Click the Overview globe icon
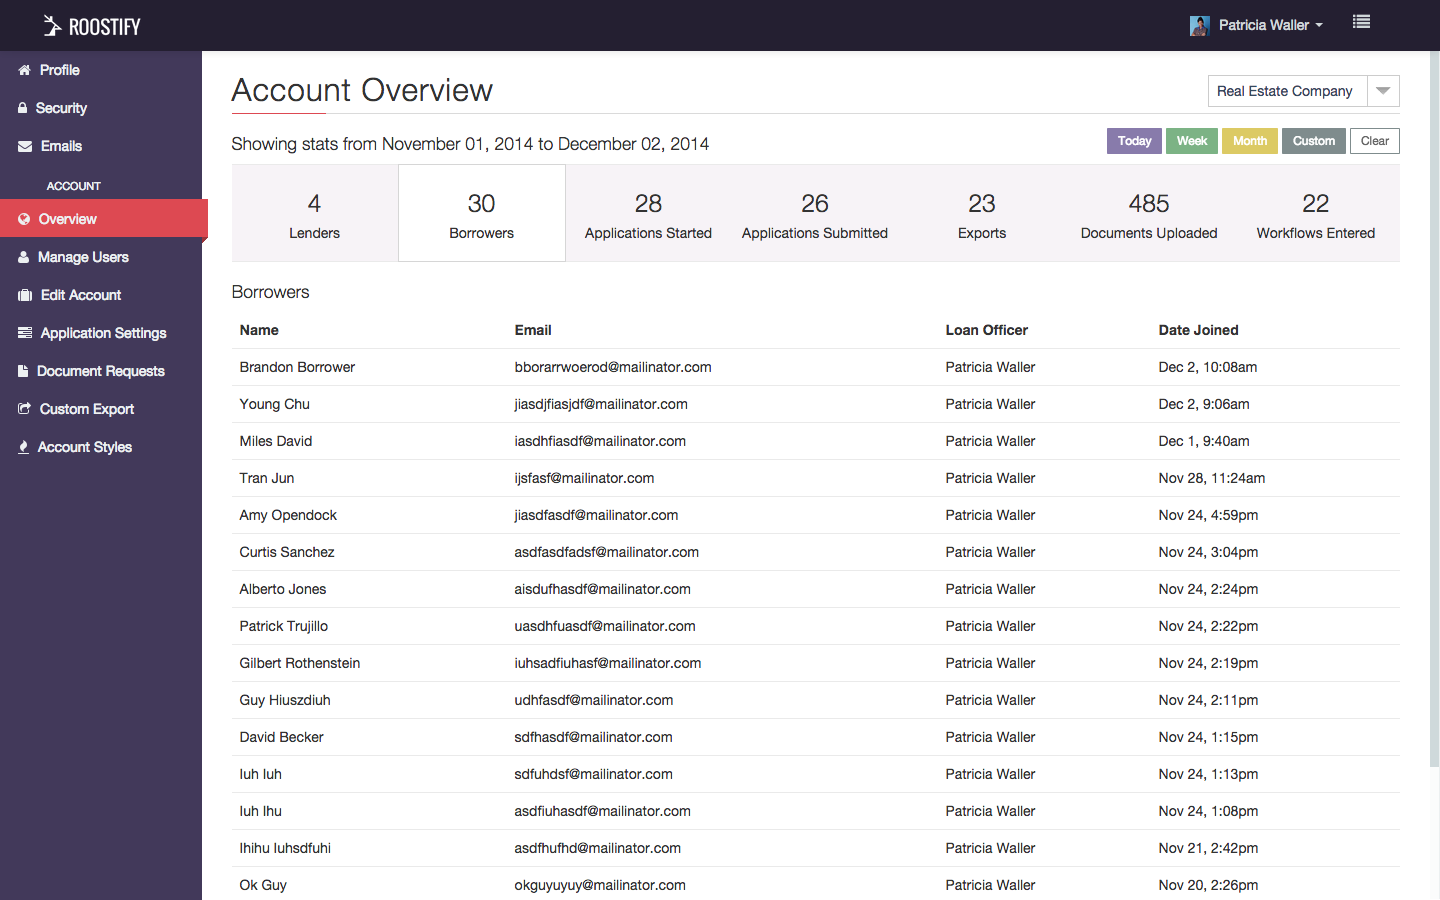 tap(22, 219)
